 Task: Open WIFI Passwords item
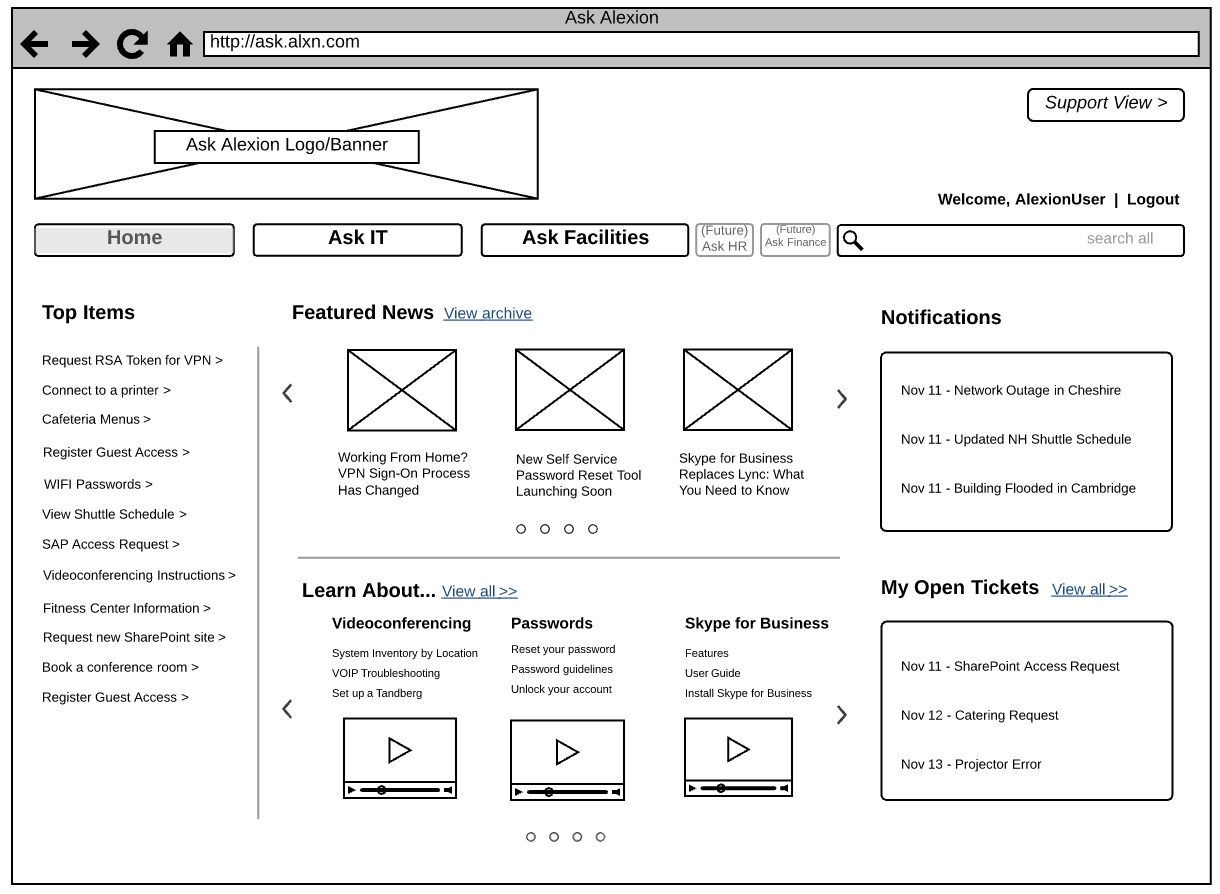pos(98,484)
